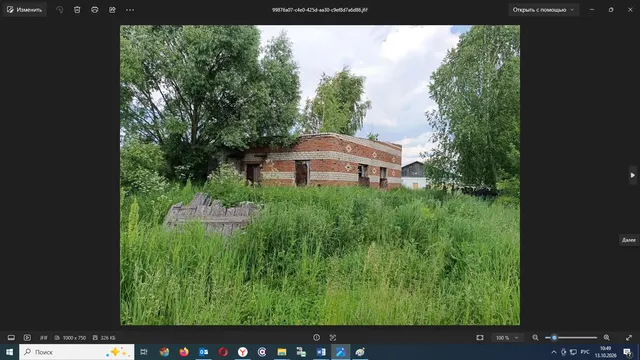The height and width of the screenshot is (360, 640).
Task: Start slideshow with the play icon
Action: click(27, 338)
